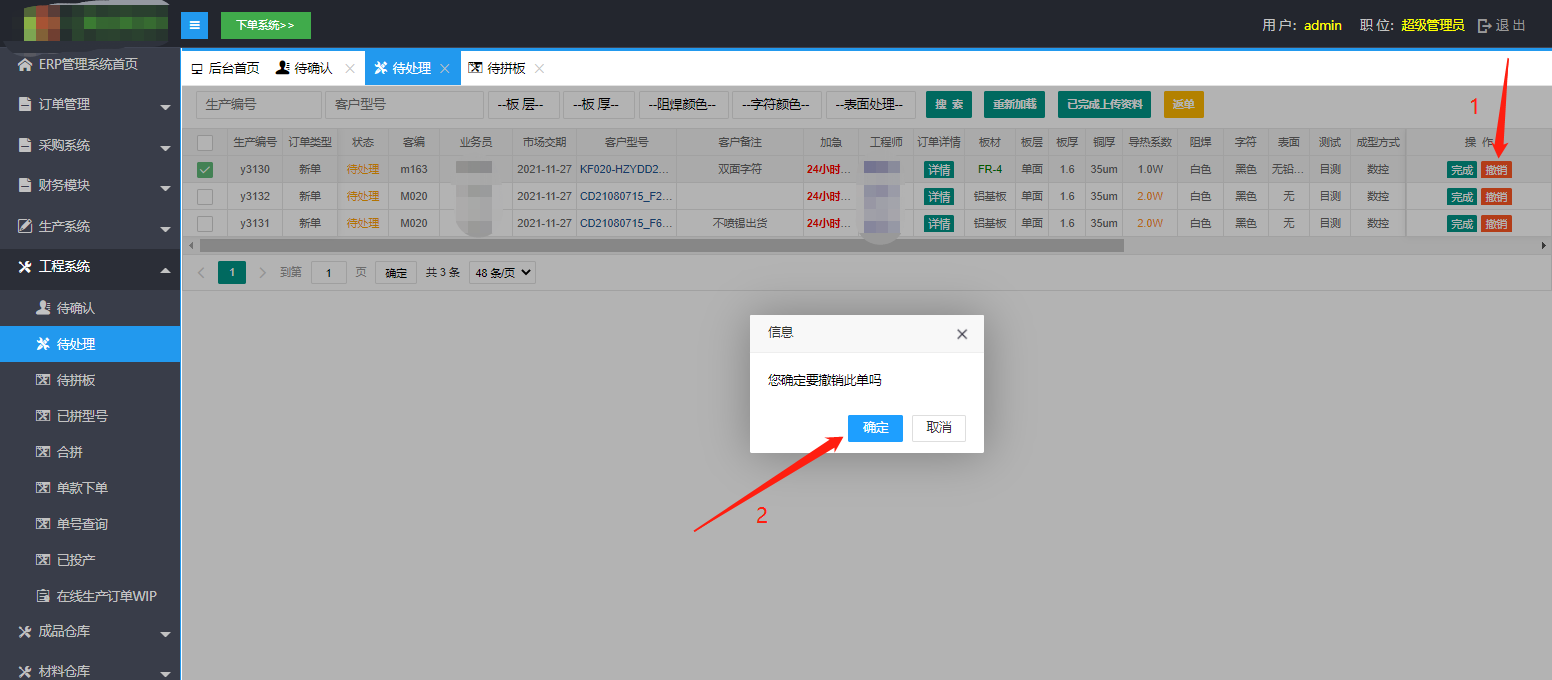This screenshot has height=680, width=1552.
Task: Open the 48 条/页 page size dropdown
Action: point(502,272)
